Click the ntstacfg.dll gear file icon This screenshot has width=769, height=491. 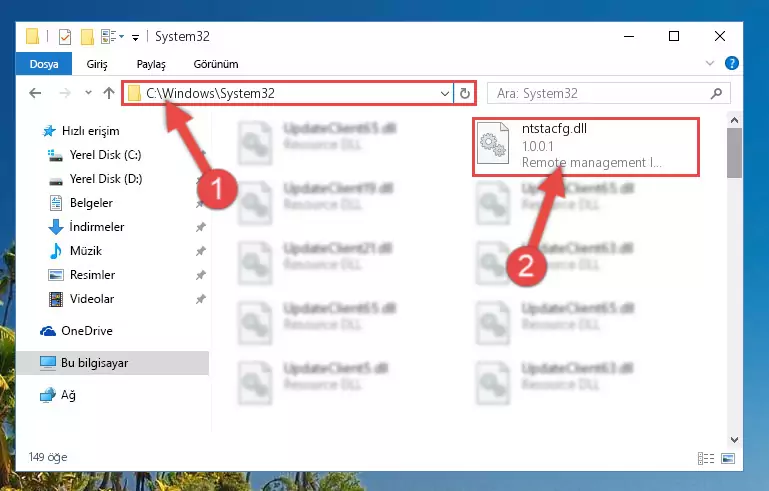[x=493, y=144]
